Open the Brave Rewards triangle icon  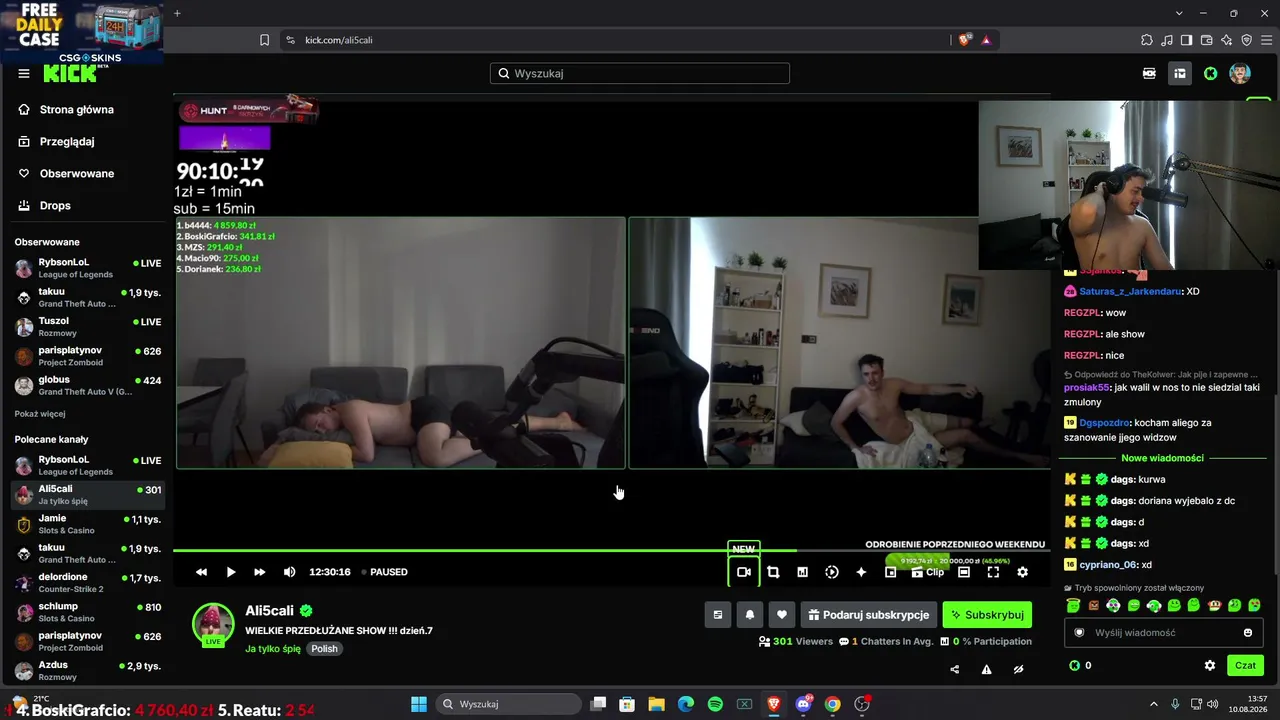(986, 40)
